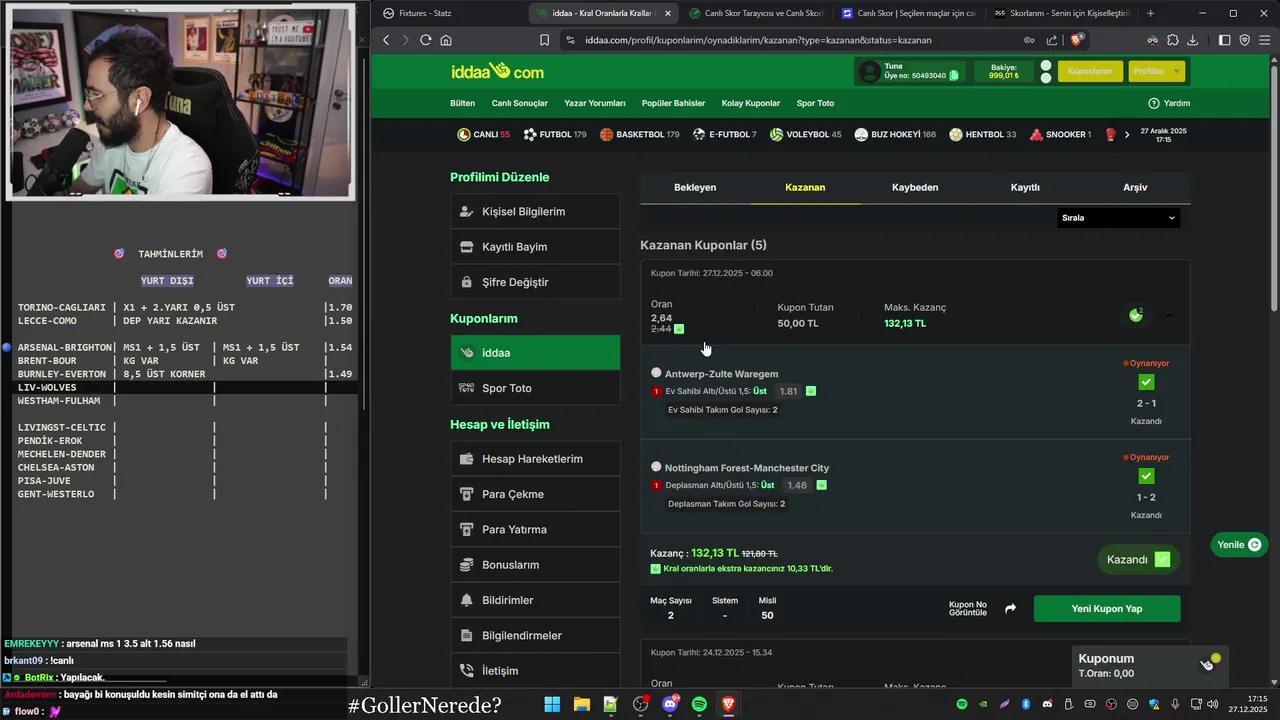Open the Hesap Hareketlerim sidebar item

[x=535, y=459]
